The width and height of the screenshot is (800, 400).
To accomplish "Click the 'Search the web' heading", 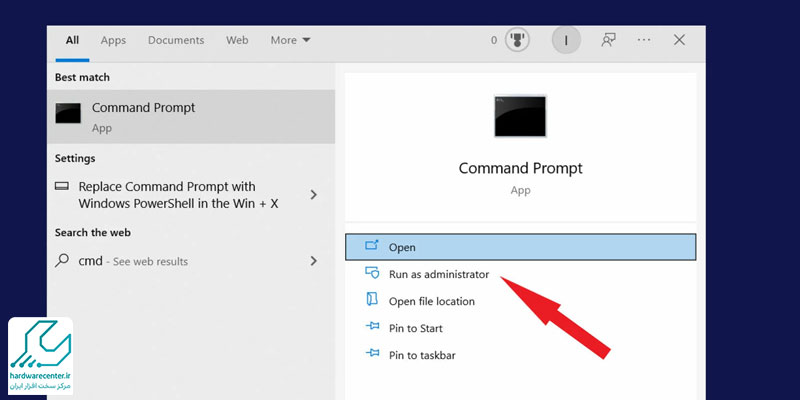I will (x=93, y=233).
